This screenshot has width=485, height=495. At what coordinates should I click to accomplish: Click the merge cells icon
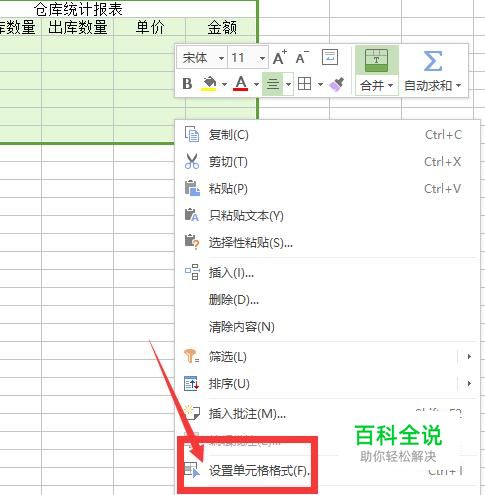[376, 60]
